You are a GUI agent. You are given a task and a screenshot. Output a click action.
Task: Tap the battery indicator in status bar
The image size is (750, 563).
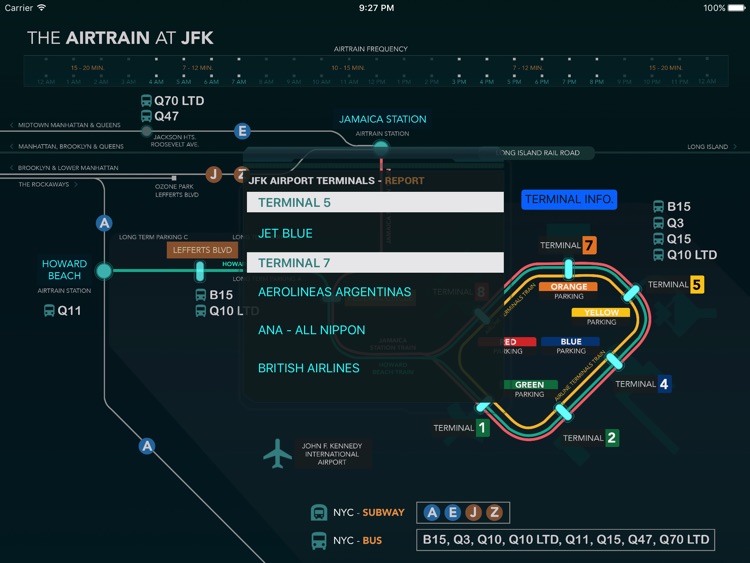[737, 8]
